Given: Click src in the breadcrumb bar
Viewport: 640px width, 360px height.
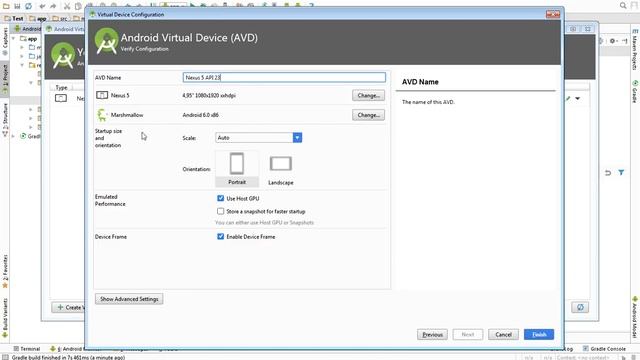Looking at the screenshot, I should (x=60, y=18).
